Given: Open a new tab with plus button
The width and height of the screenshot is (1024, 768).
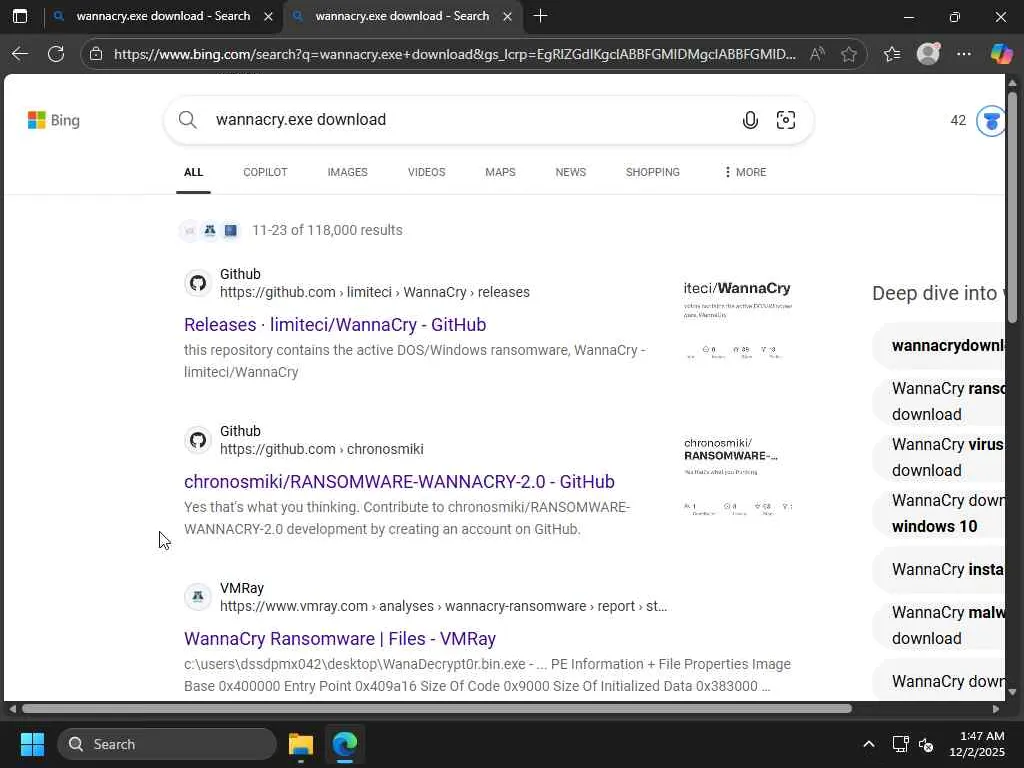Looking at the screenshot, I should 540,16.
